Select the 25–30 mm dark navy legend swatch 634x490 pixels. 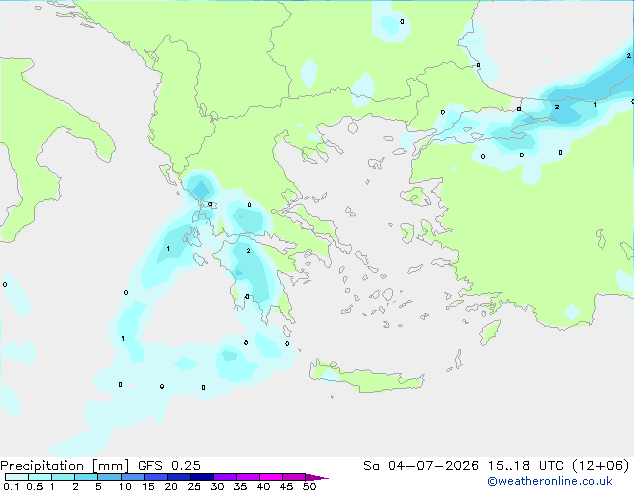[x=202, y=477]
